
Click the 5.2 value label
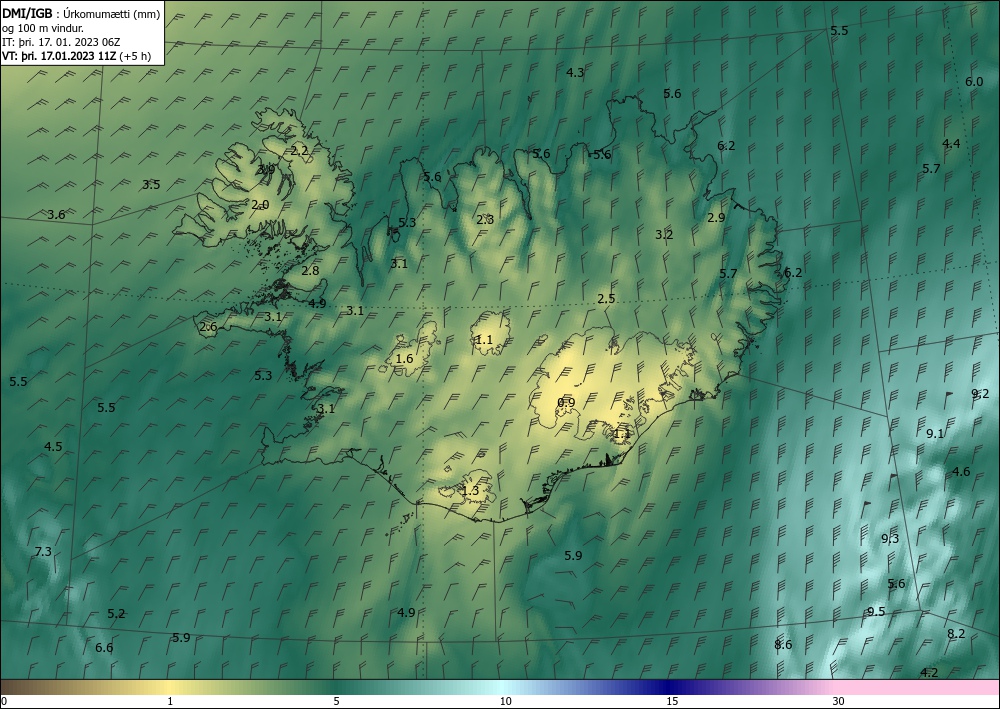click(x=116, y=613)
